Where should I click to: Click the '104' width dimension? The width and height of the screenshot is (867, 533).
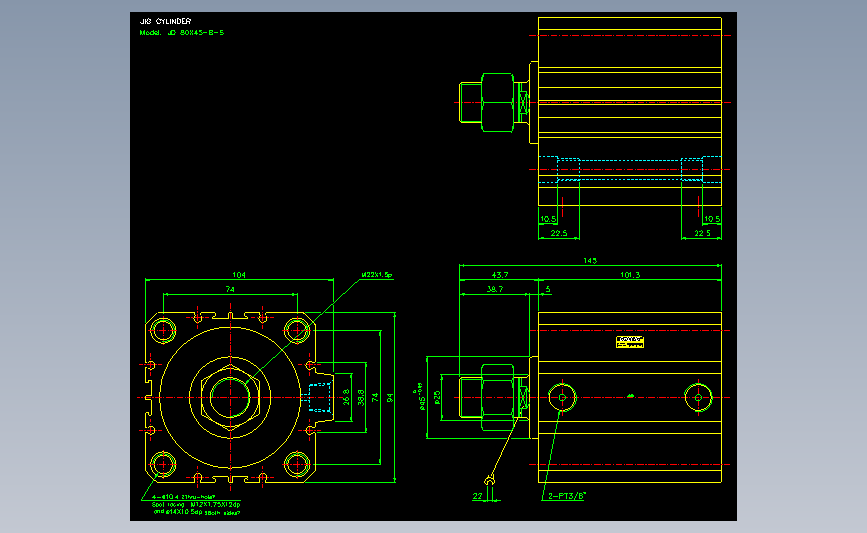239,275
